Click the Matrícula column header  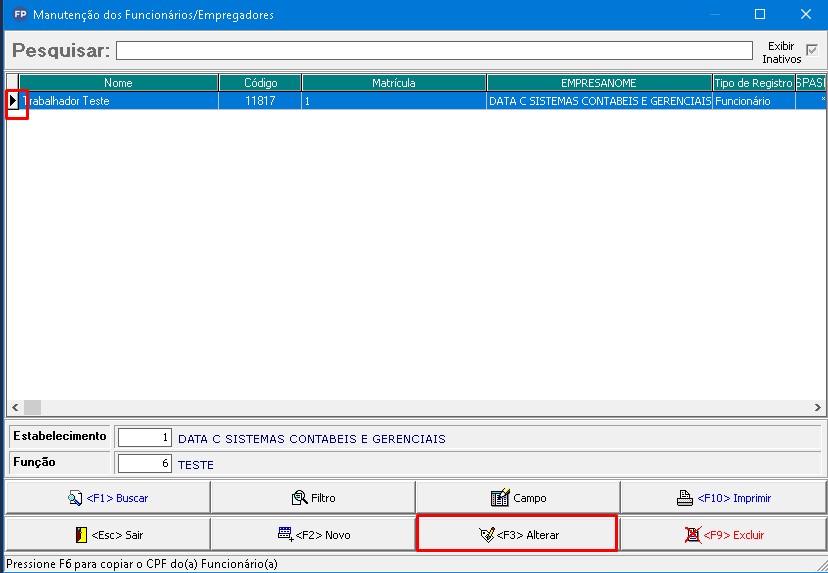tap(393, 83)
